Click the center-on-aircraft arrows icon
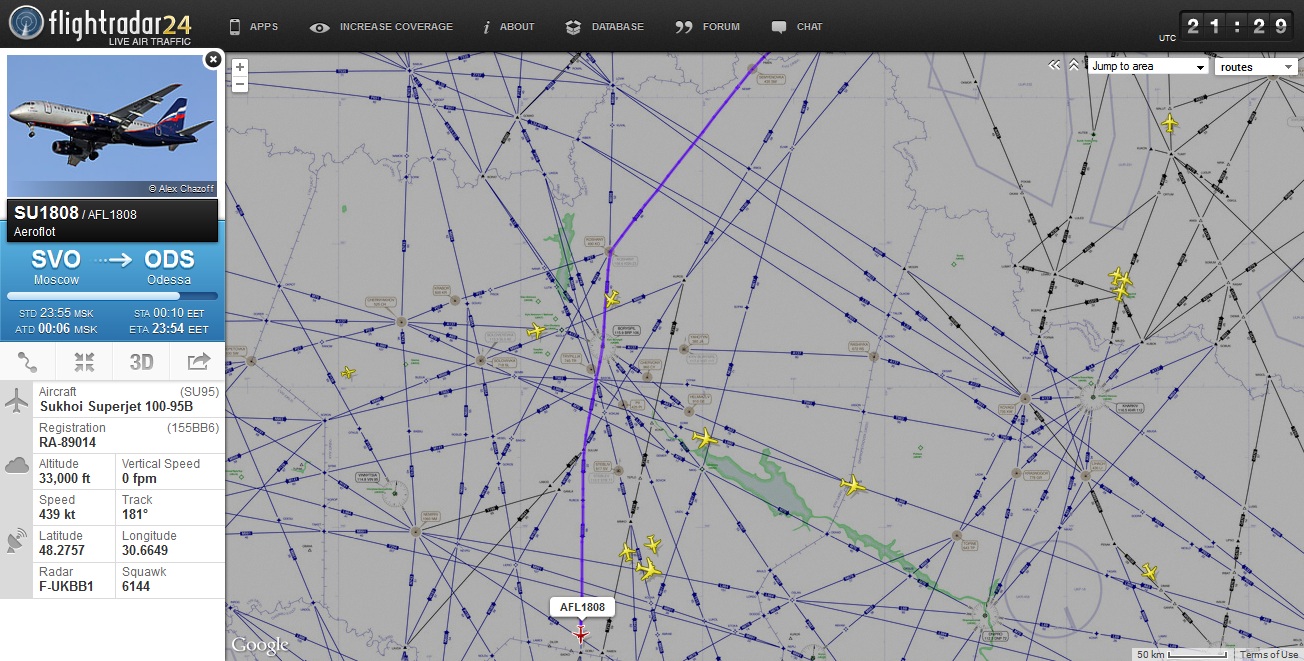 pos(84,362)
